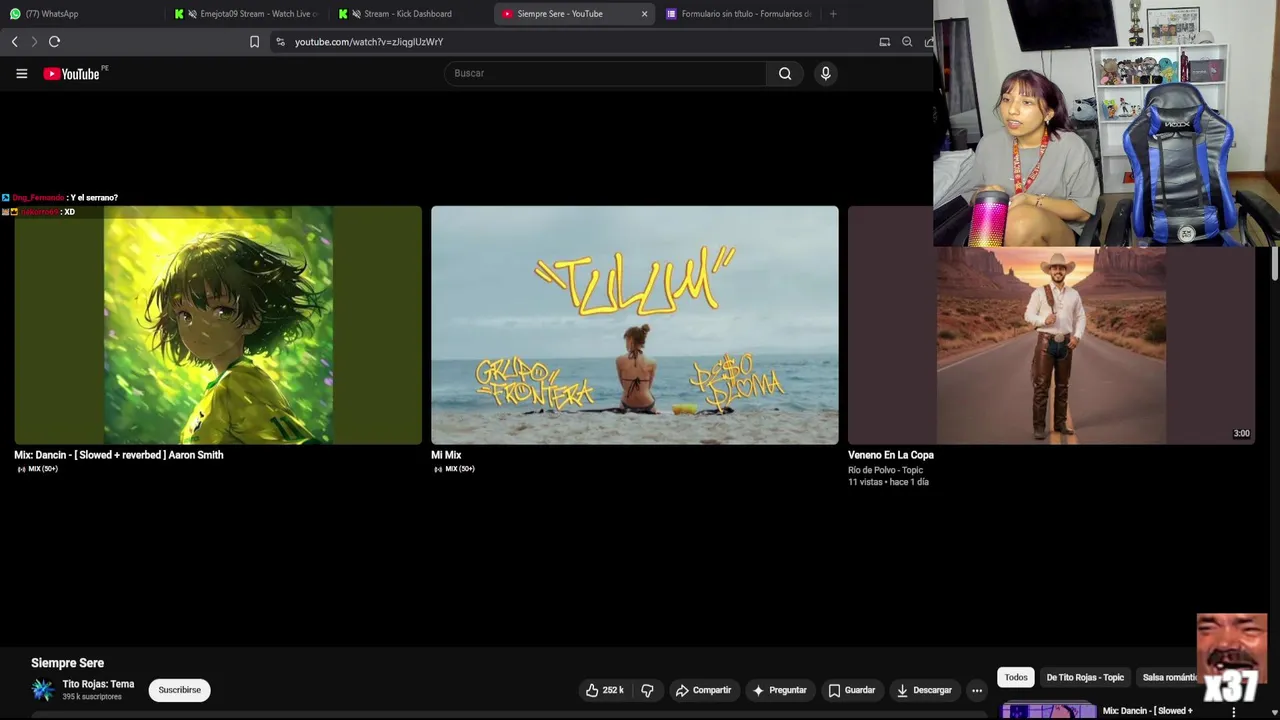1280x720 pixels.
Task: Open the three-dots more actions menu
Action: click(977, 690)
